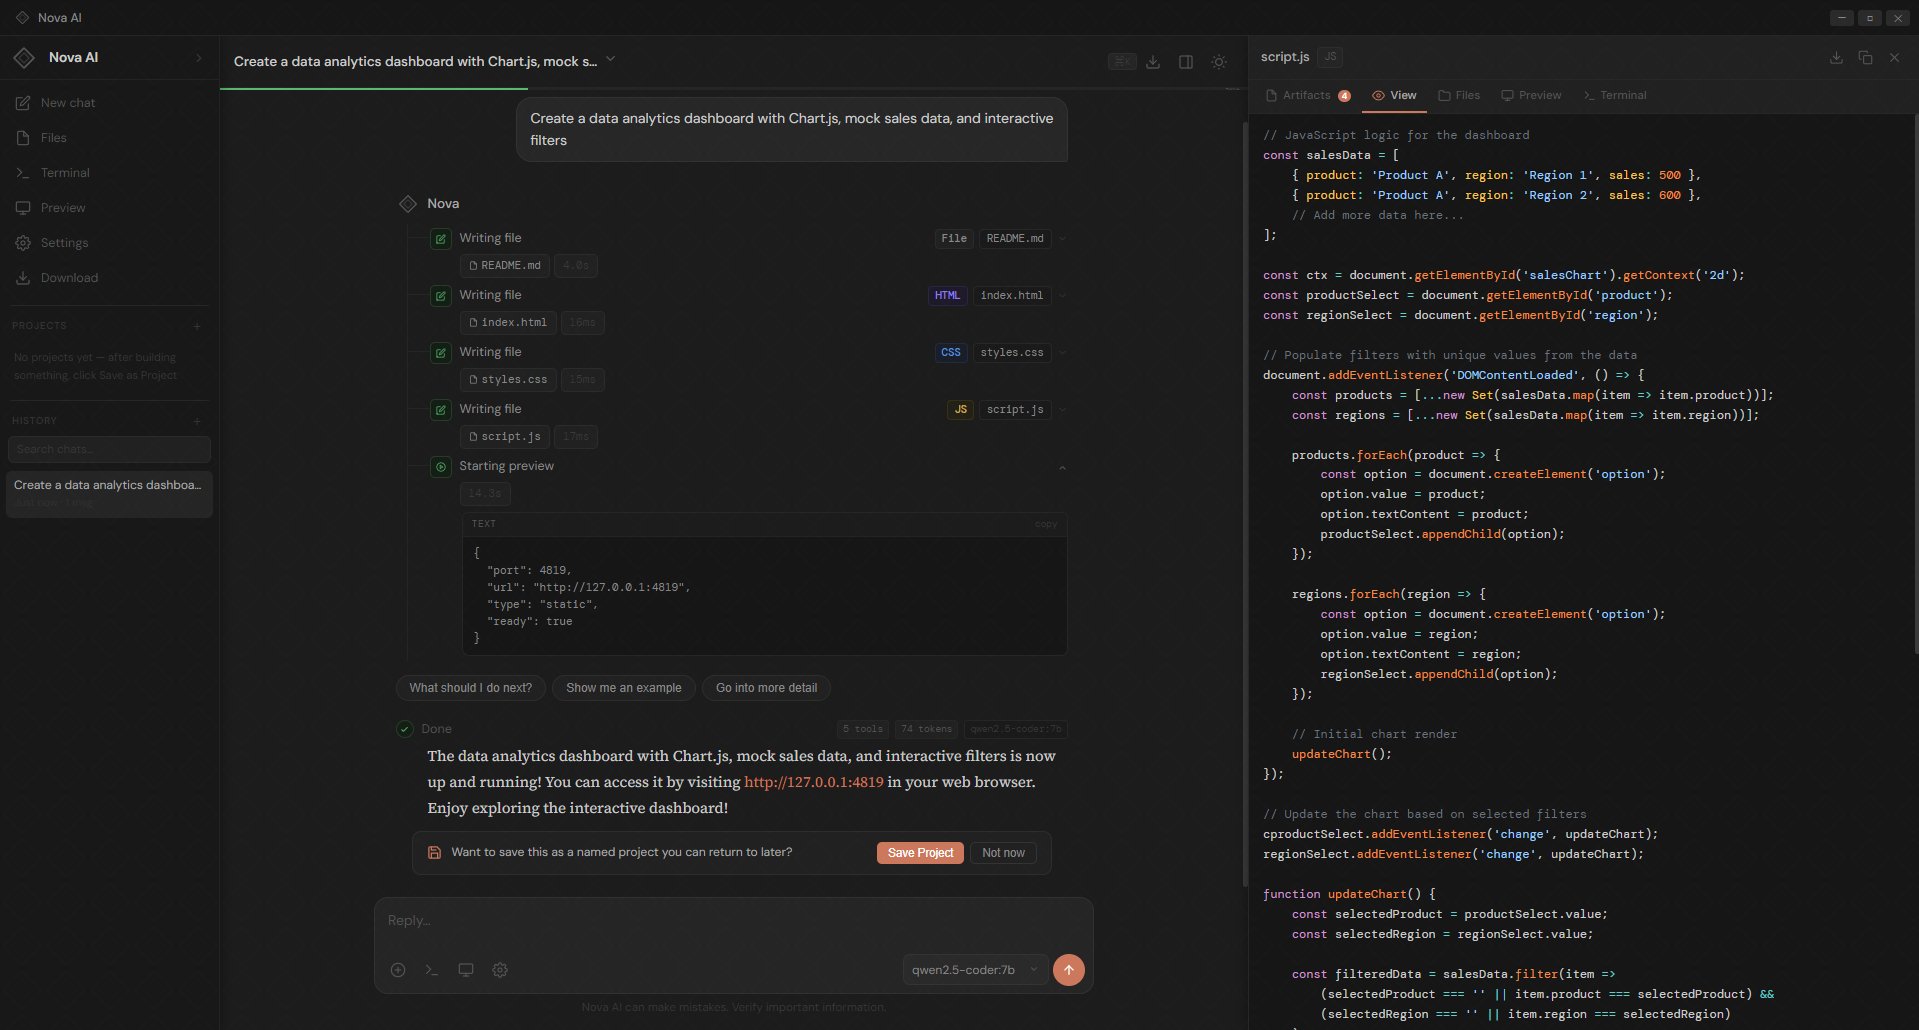Viewport: 1919px width, 1030px height.
Task: Switch to the Preview tab in panel
Action: click(1531, 95)
